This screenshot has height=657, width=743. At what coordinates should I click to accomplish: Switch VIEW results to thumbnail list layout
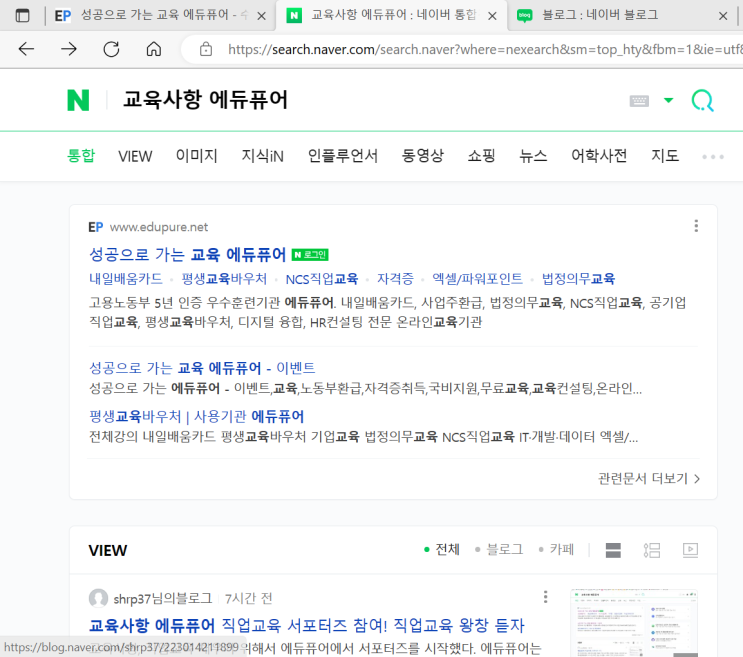tap(652, 550)
